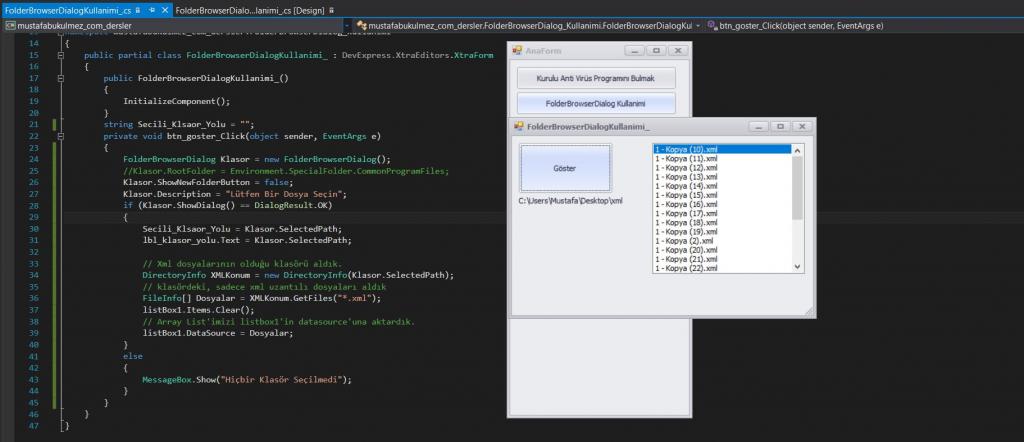Click the commented Klasor.RootFolder line
The image size is (1024, 442).
click(286, 171)
